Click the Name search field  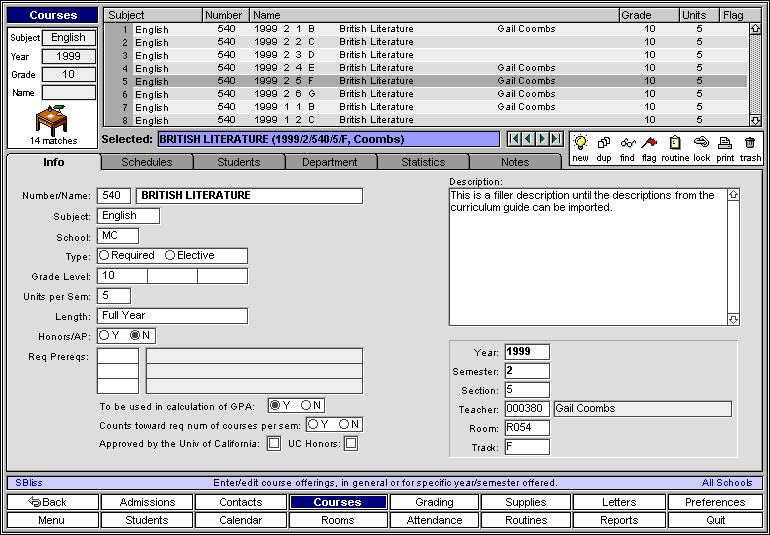(69, 92)
